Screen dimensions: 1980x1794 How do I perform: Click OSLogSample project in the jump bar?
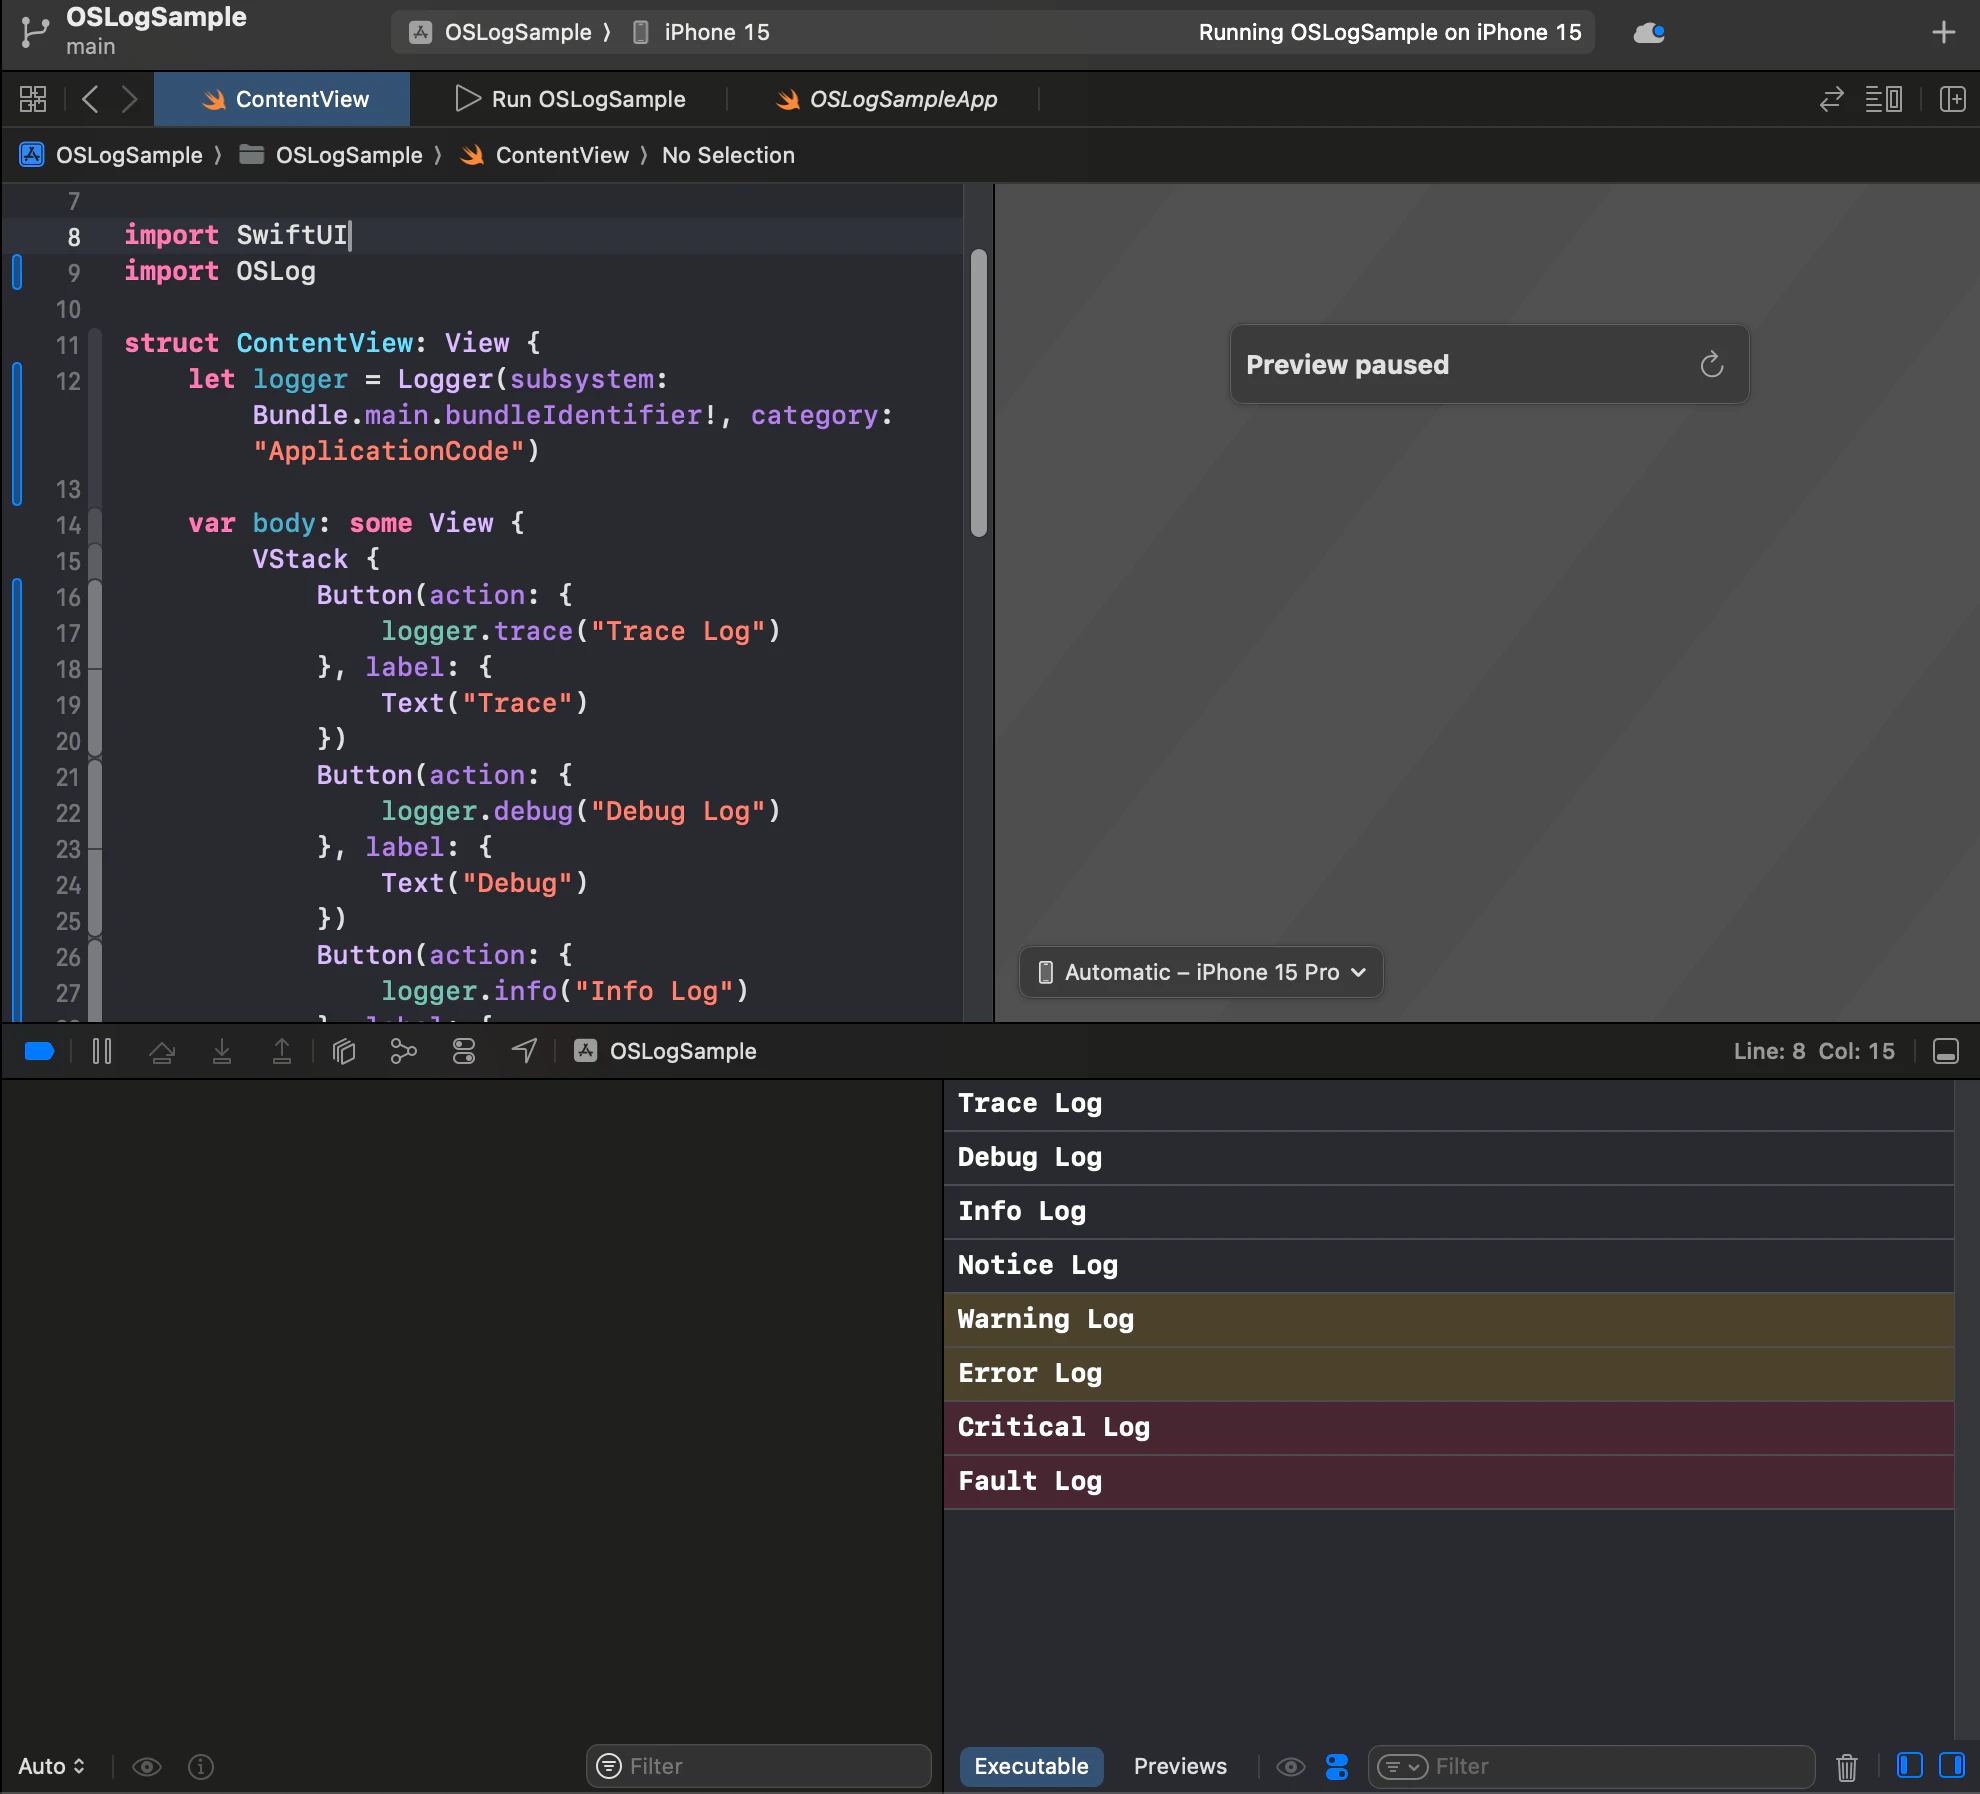tap(111, 155)
